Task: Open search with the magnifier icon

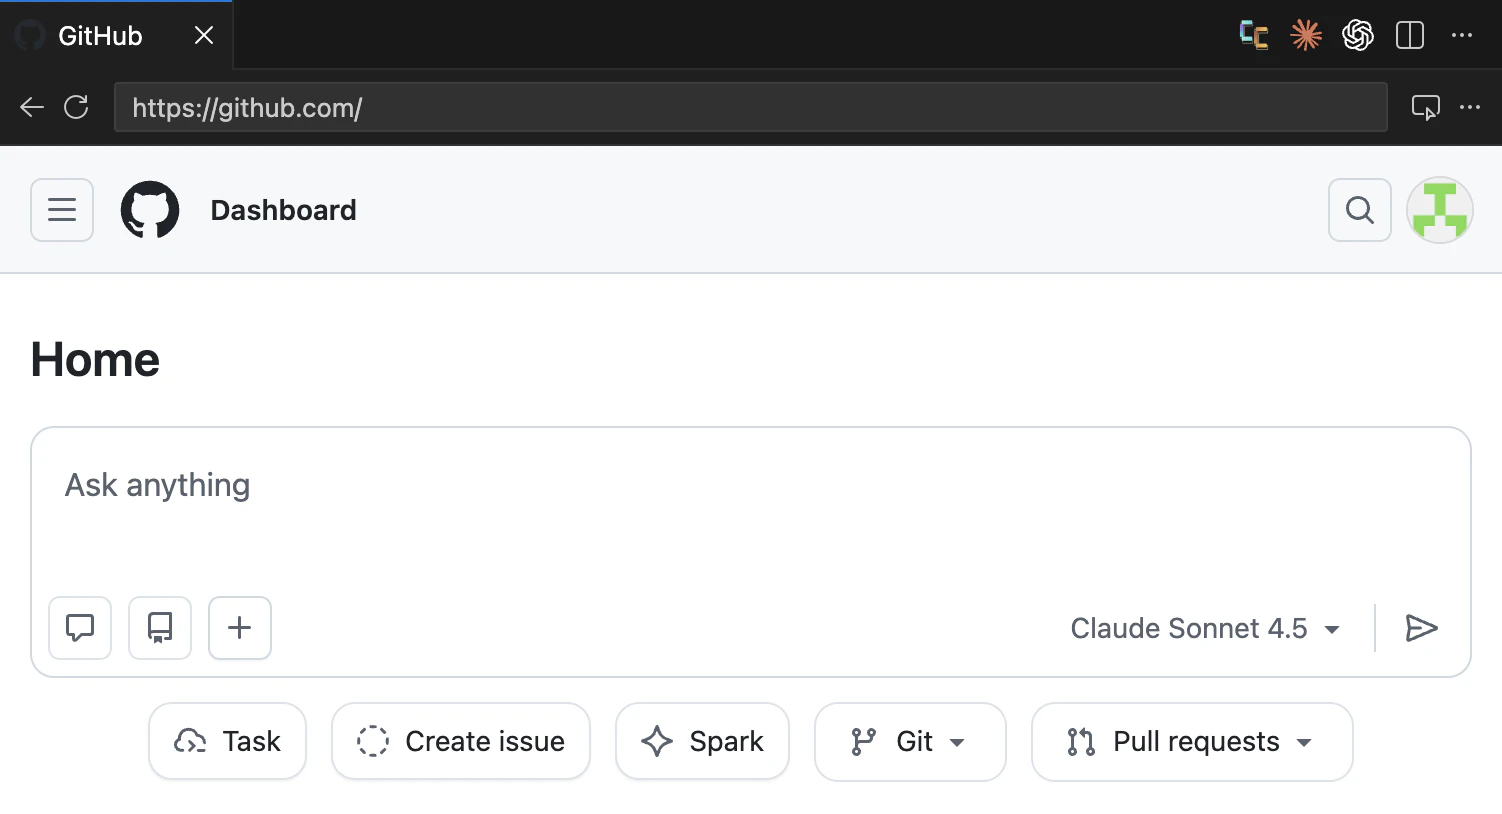Action: 1359,210
